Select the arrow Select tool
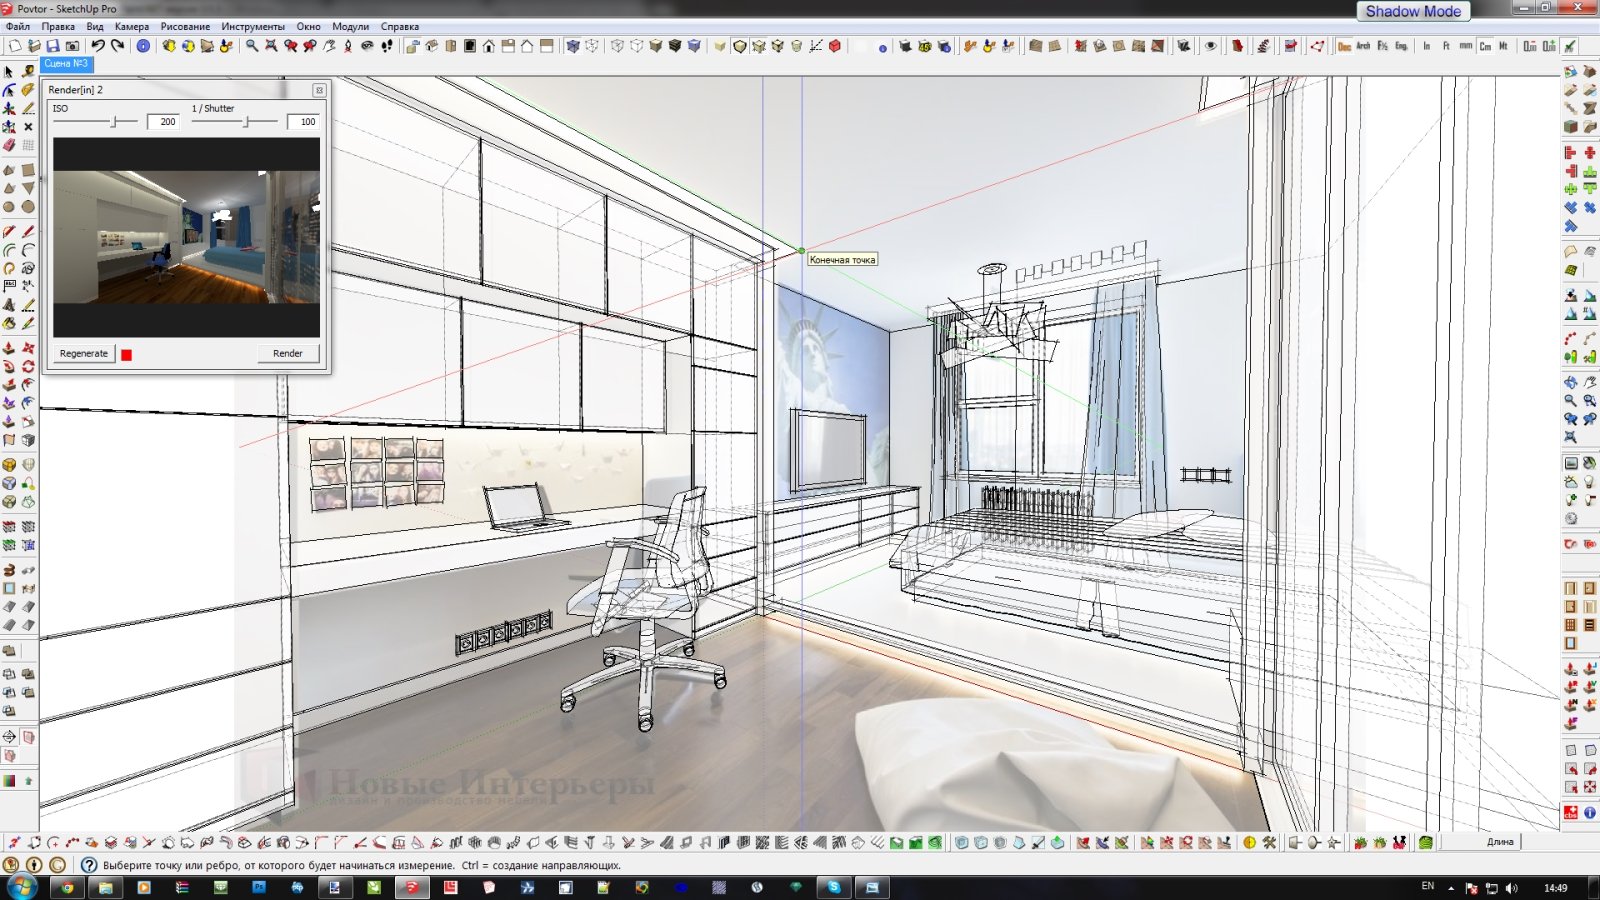The width and height of the screenshot is (1600, 900). pos(9,72)
